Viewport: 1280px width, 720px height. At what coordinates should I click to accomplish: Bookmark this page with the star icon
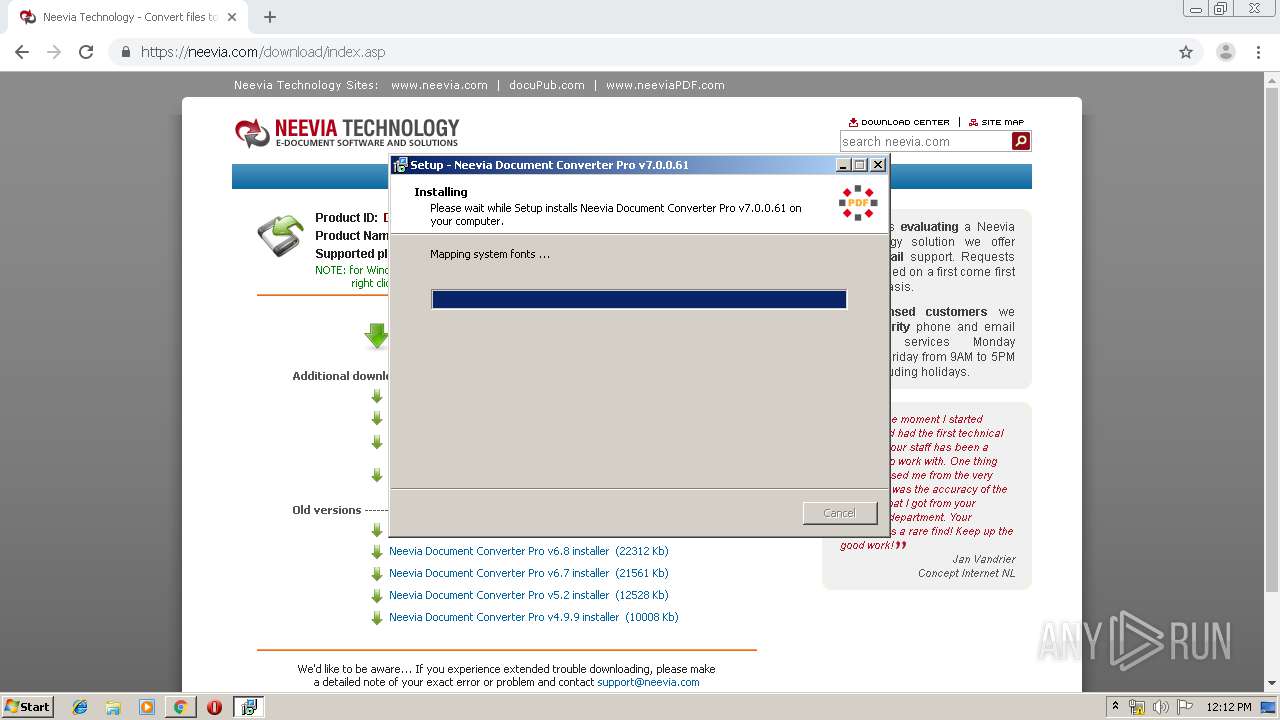click(1186, 52)
